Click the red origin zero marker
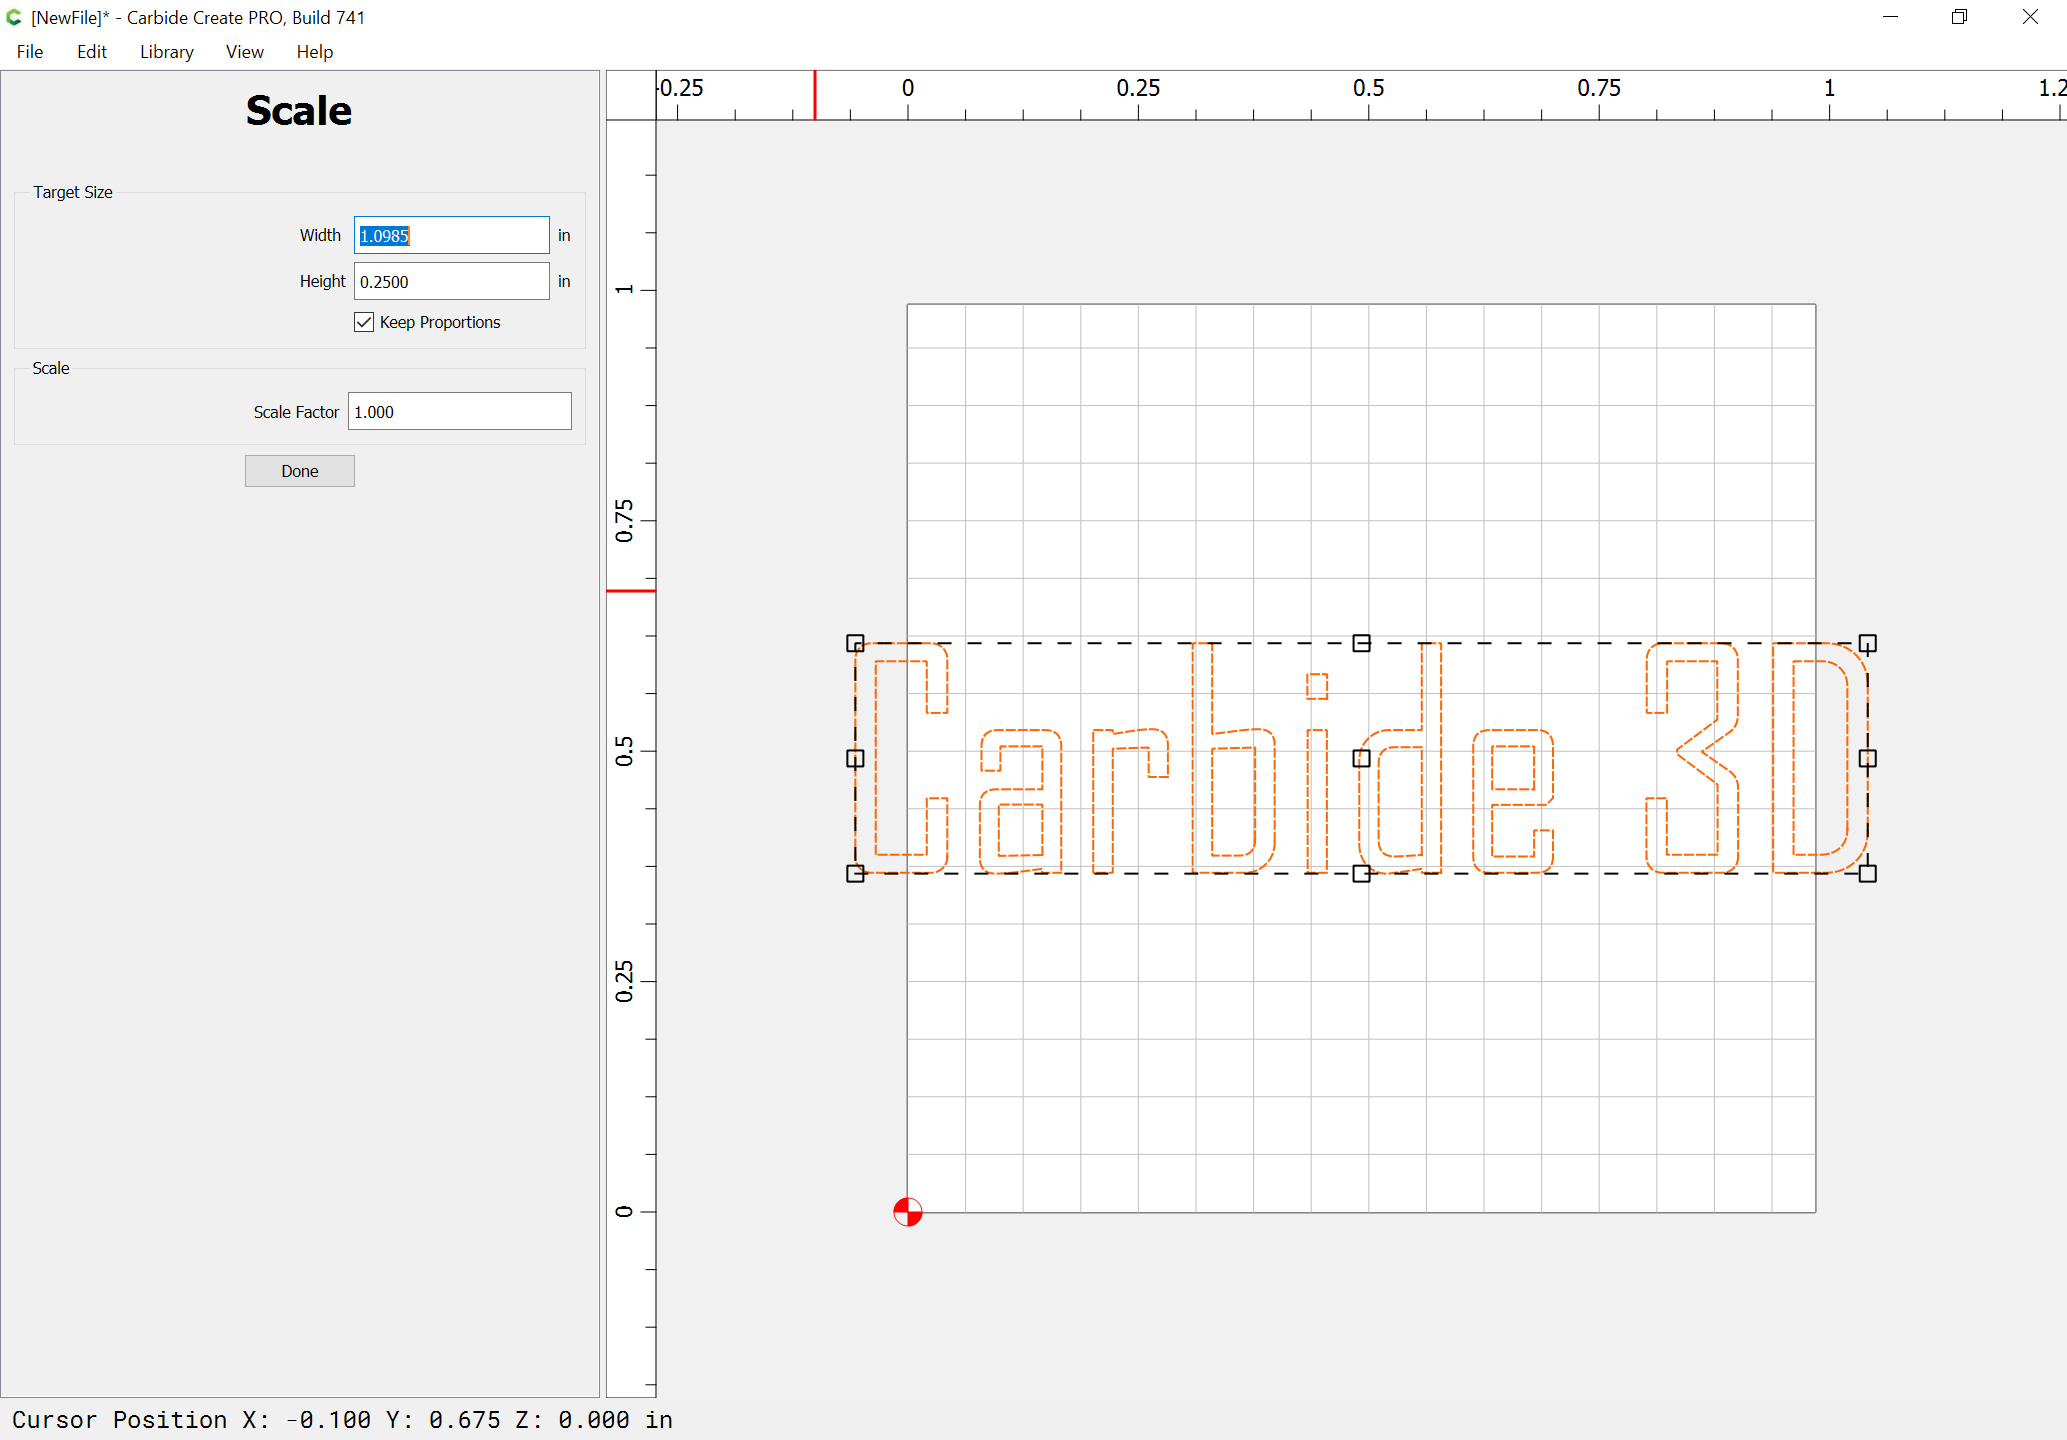This screenshot has width=2067, height=1440. (907, 1212)
